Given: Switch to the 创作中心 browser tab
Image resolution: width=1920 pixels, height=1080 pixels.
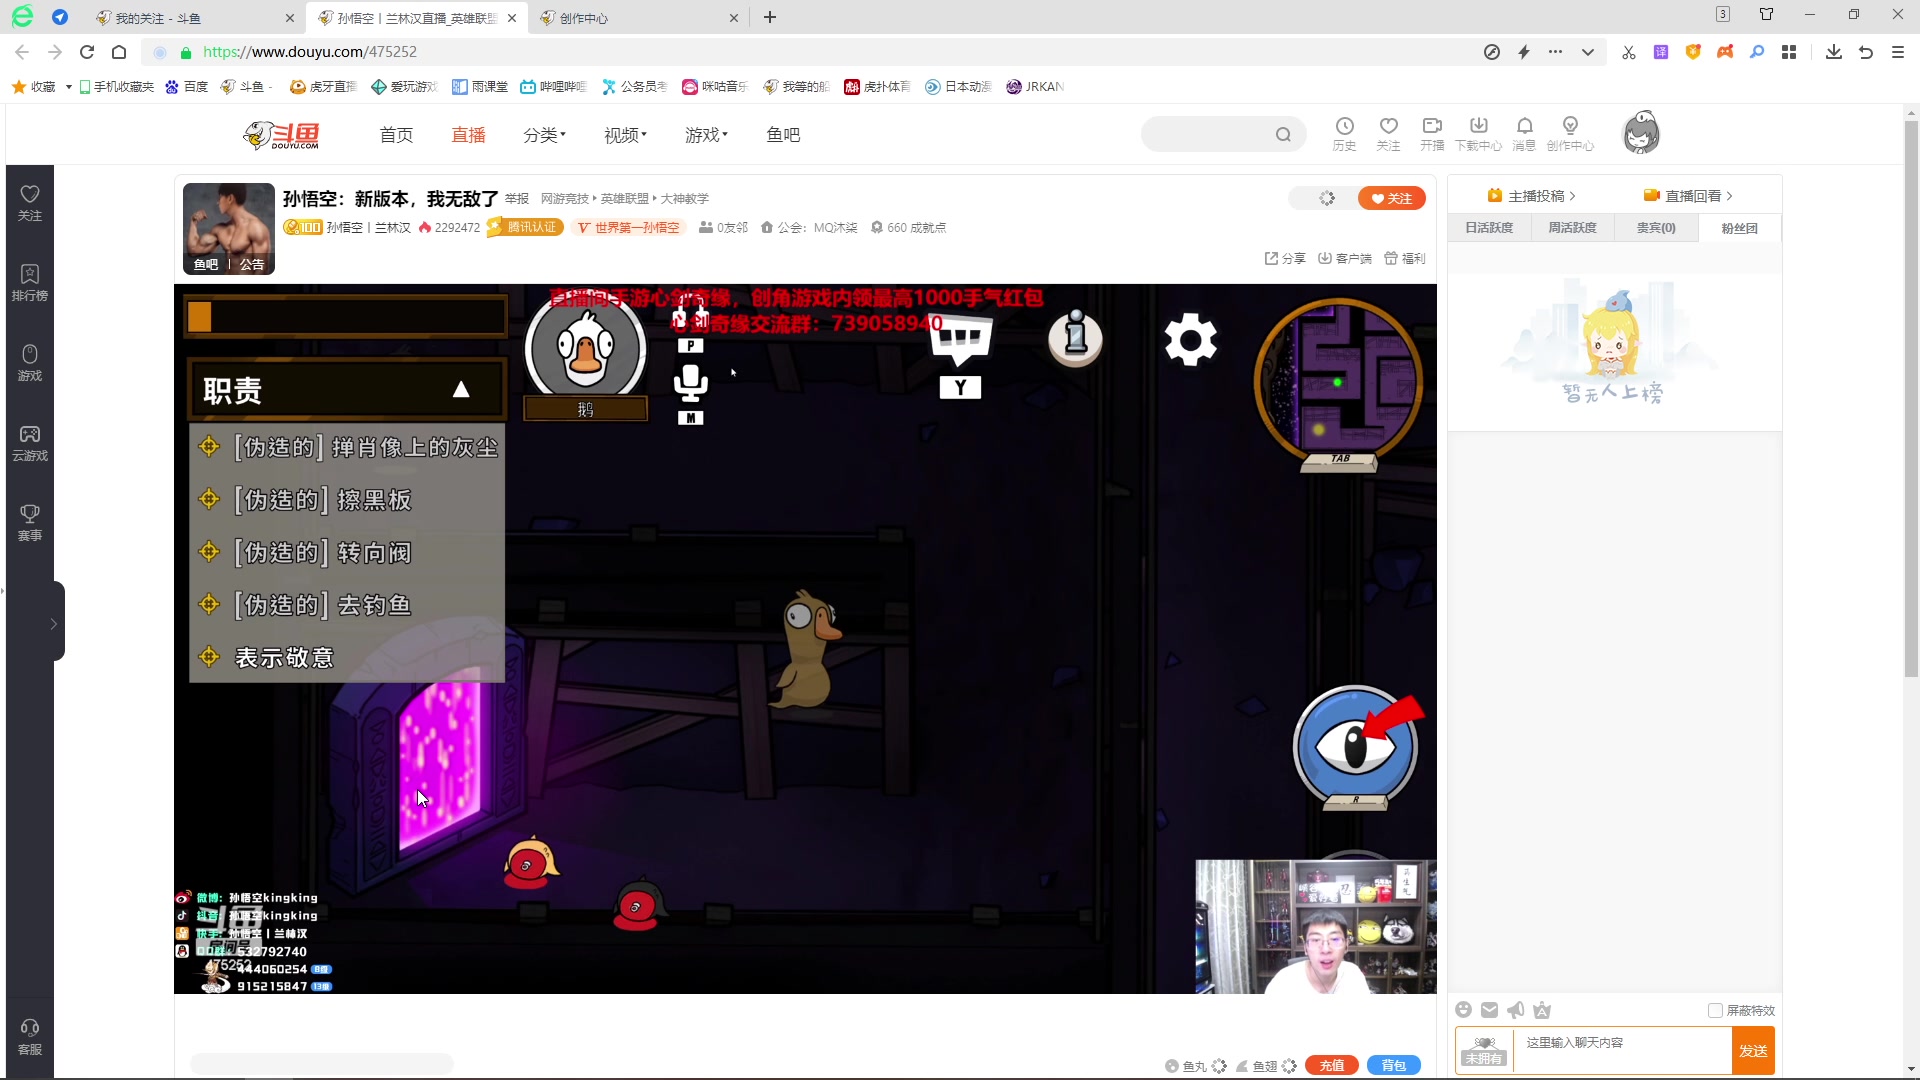Looking at the screenshot, I should click(x=640, y=18).
